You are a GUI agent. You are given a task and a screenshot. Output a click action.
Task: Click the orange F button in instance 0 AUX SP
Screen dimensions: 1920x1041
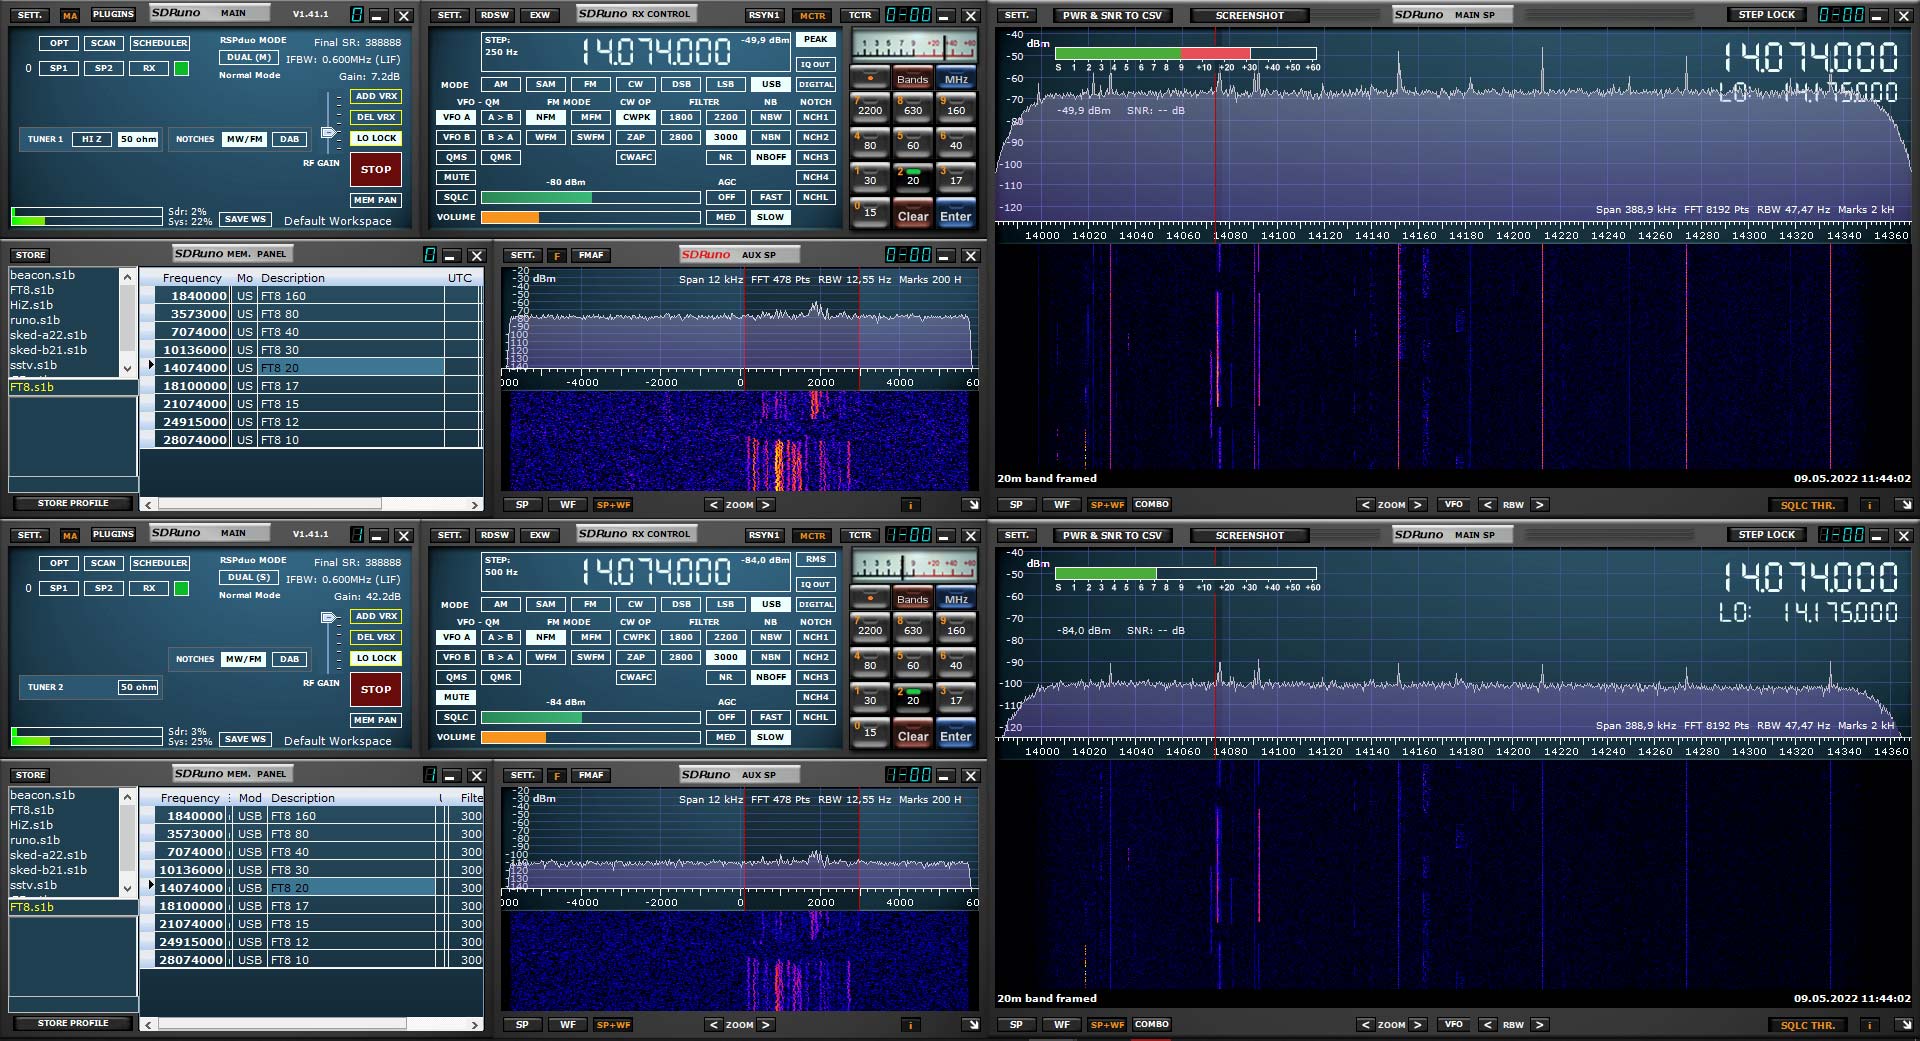tap(557, 255)
